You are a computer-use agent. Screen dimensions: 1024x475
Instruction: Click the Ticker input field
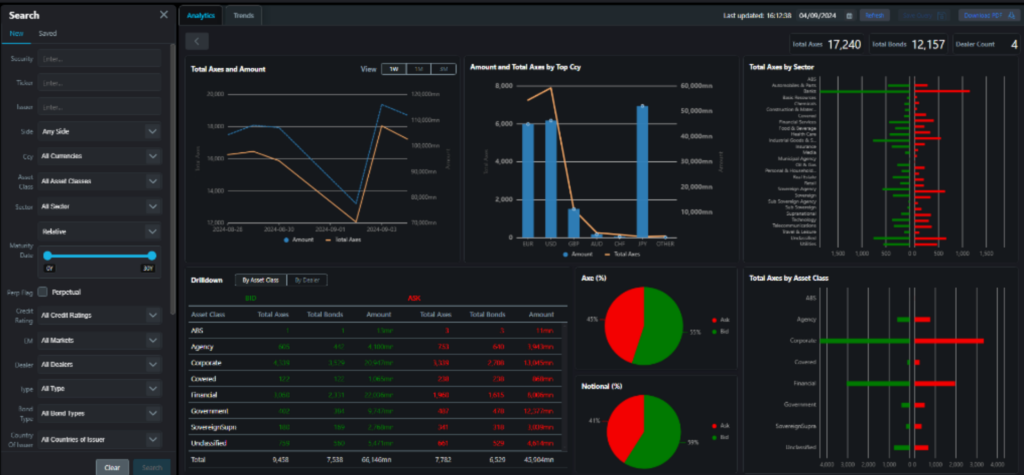pyautogui.click(x=99, y=82)
